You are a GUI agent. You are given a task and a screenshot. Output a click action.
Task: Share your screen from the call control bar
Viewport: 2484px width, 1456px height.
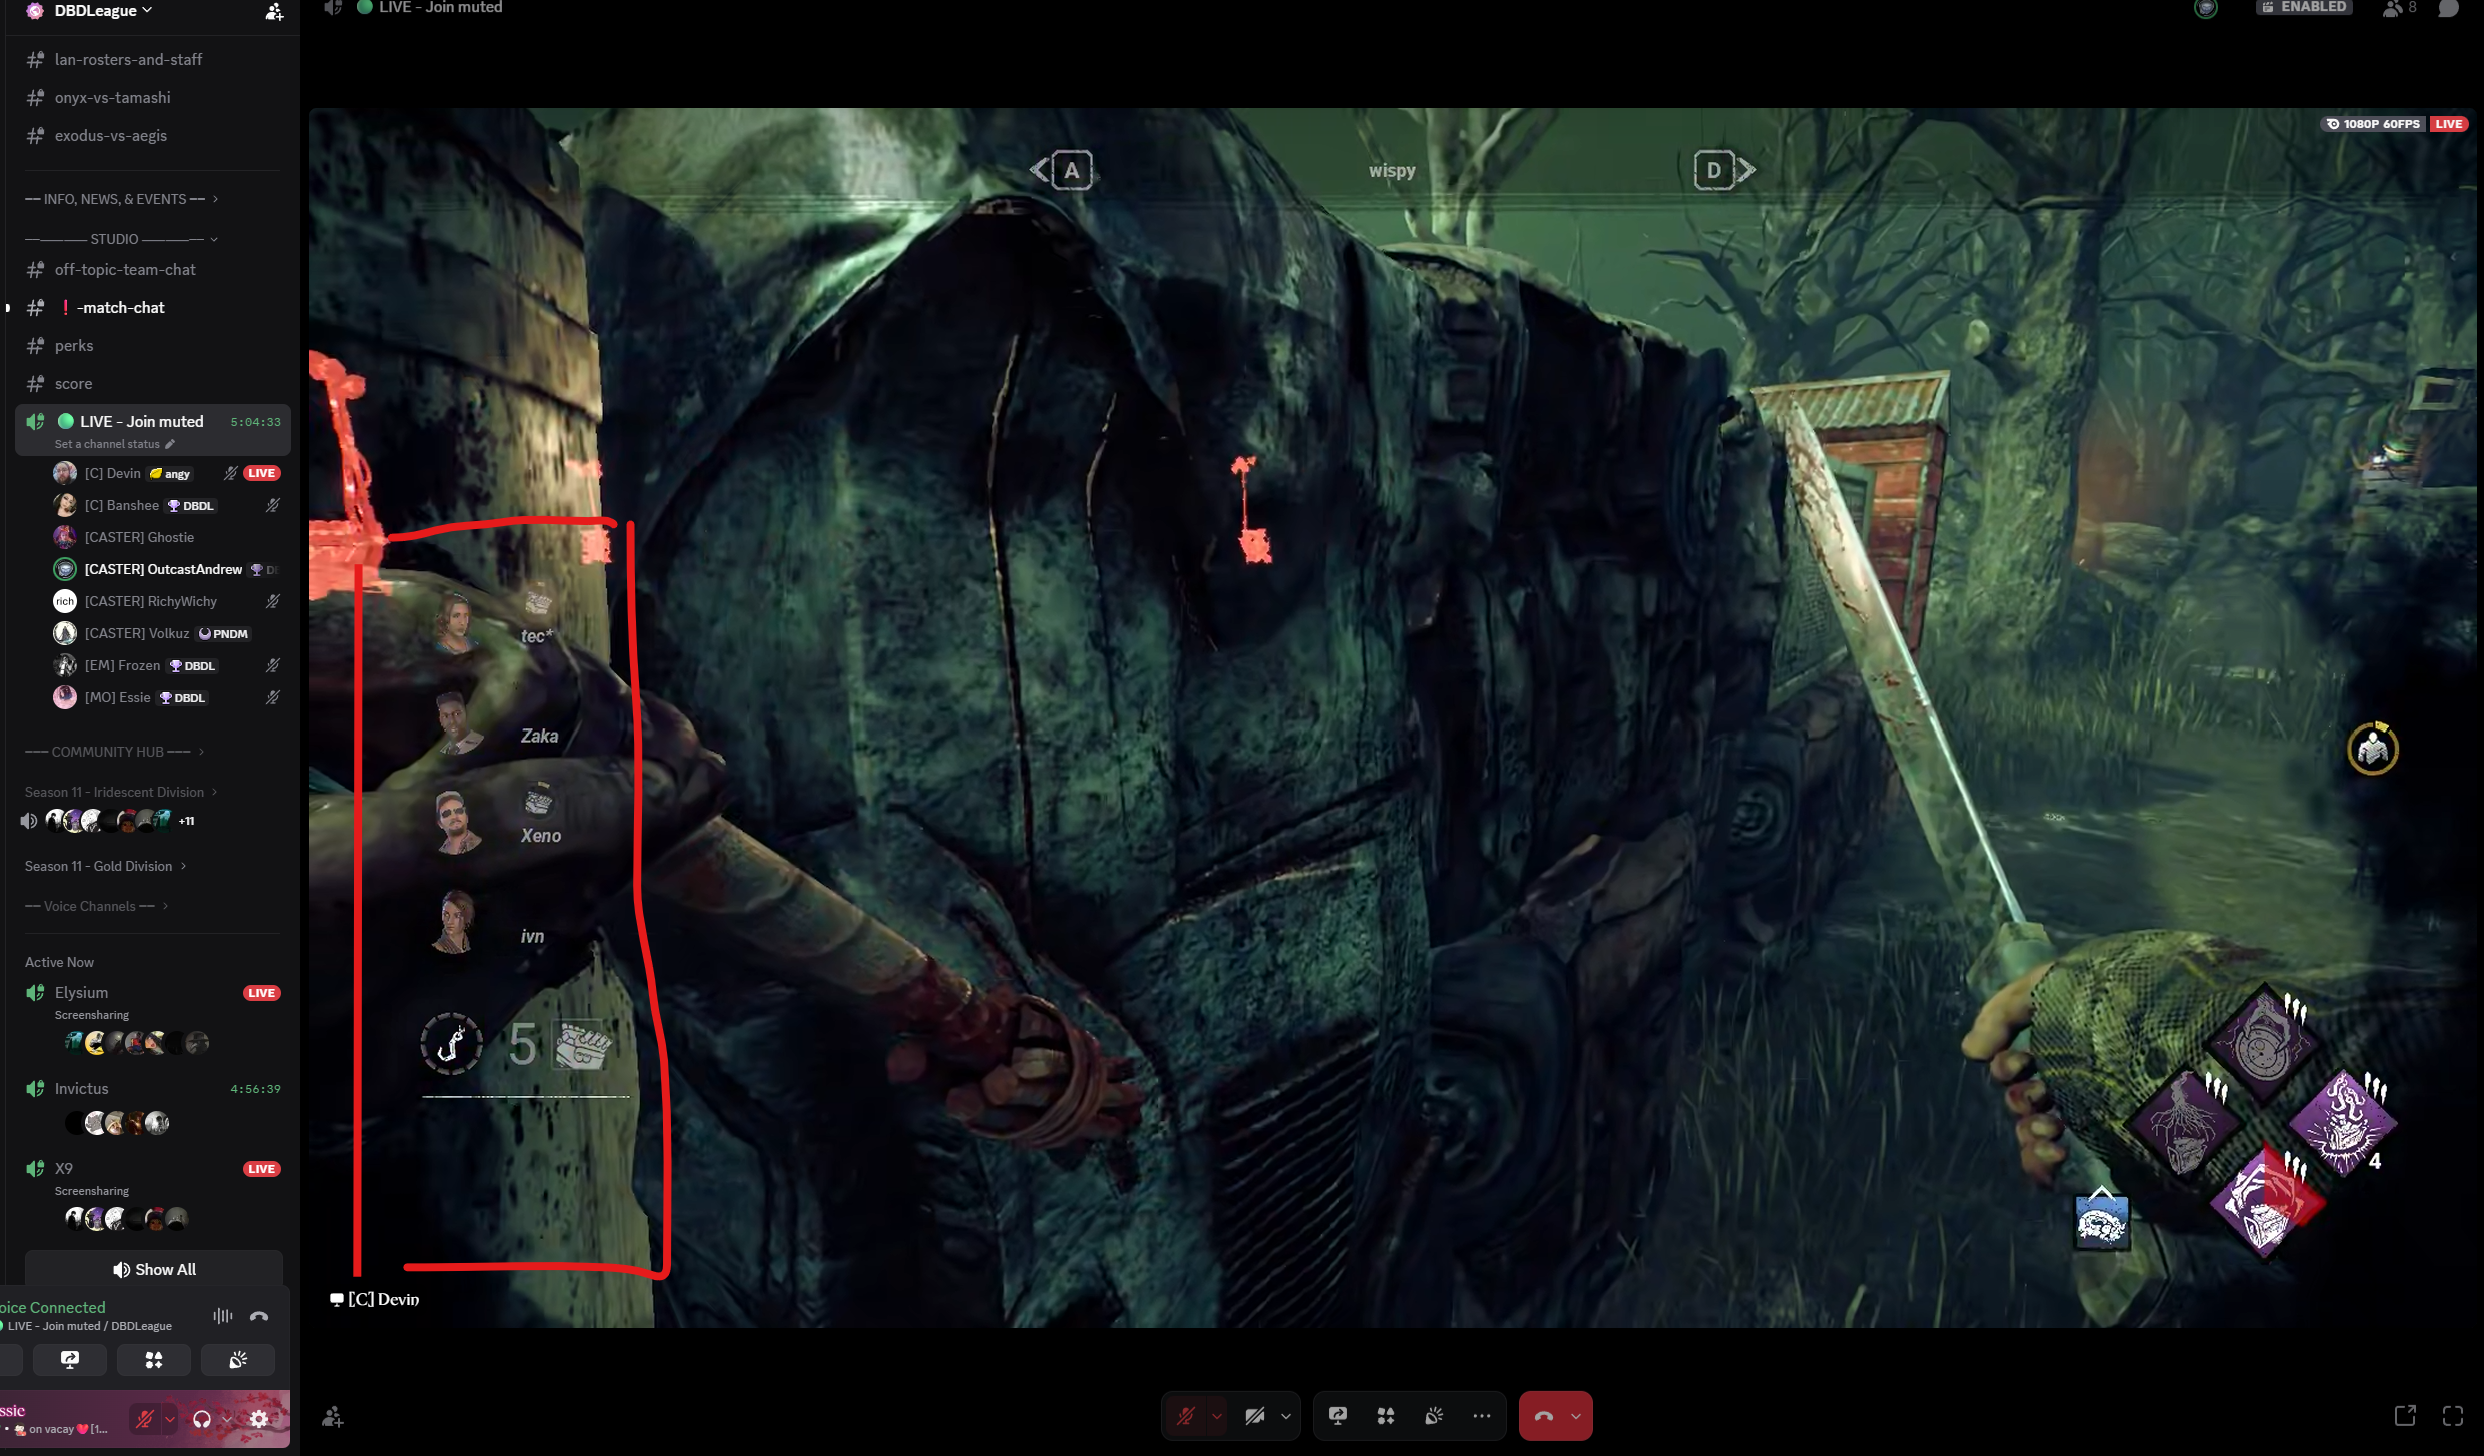[1338, 1416]
